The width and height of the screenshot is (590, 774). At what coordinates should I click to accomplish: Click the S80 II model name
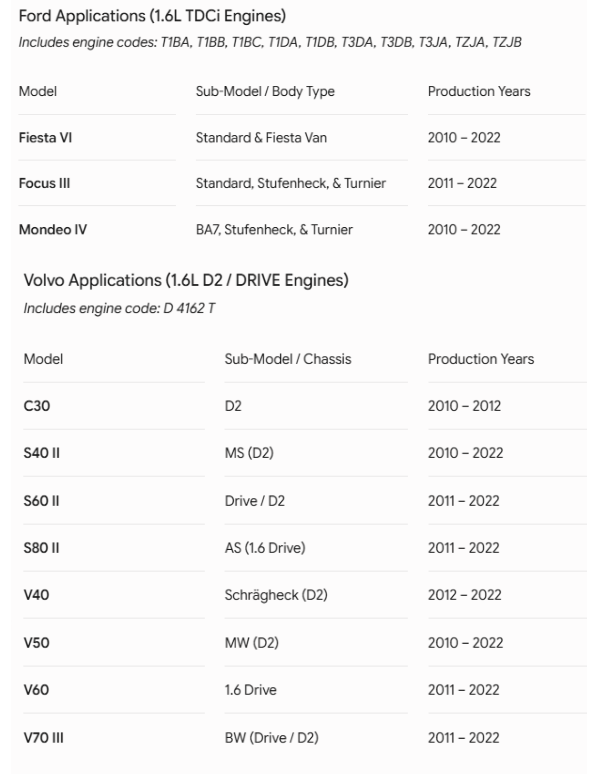[x=41, y=548]
